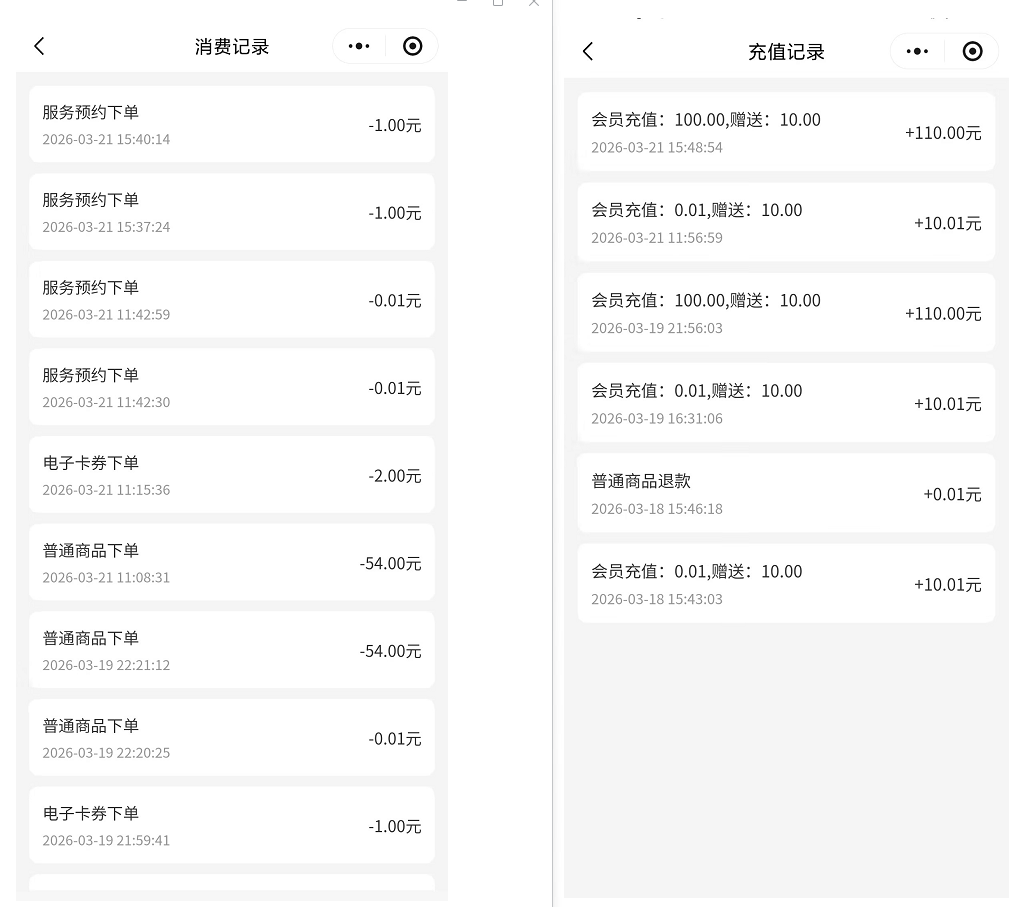1023x907 pixels.
Task: Open the 服务预约下单 record at 15:40:14
Action: click(x=232, y=125)
